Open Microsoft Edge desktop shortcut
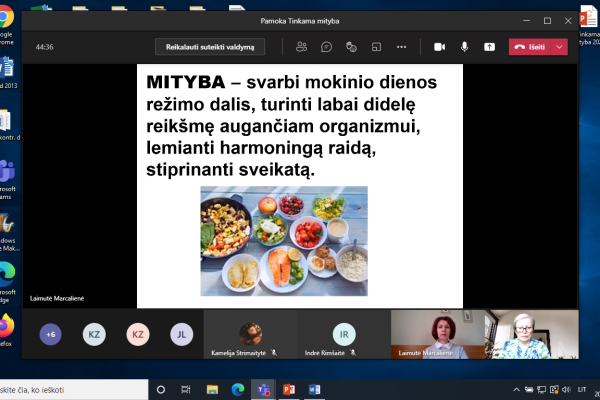 [8, 282]
